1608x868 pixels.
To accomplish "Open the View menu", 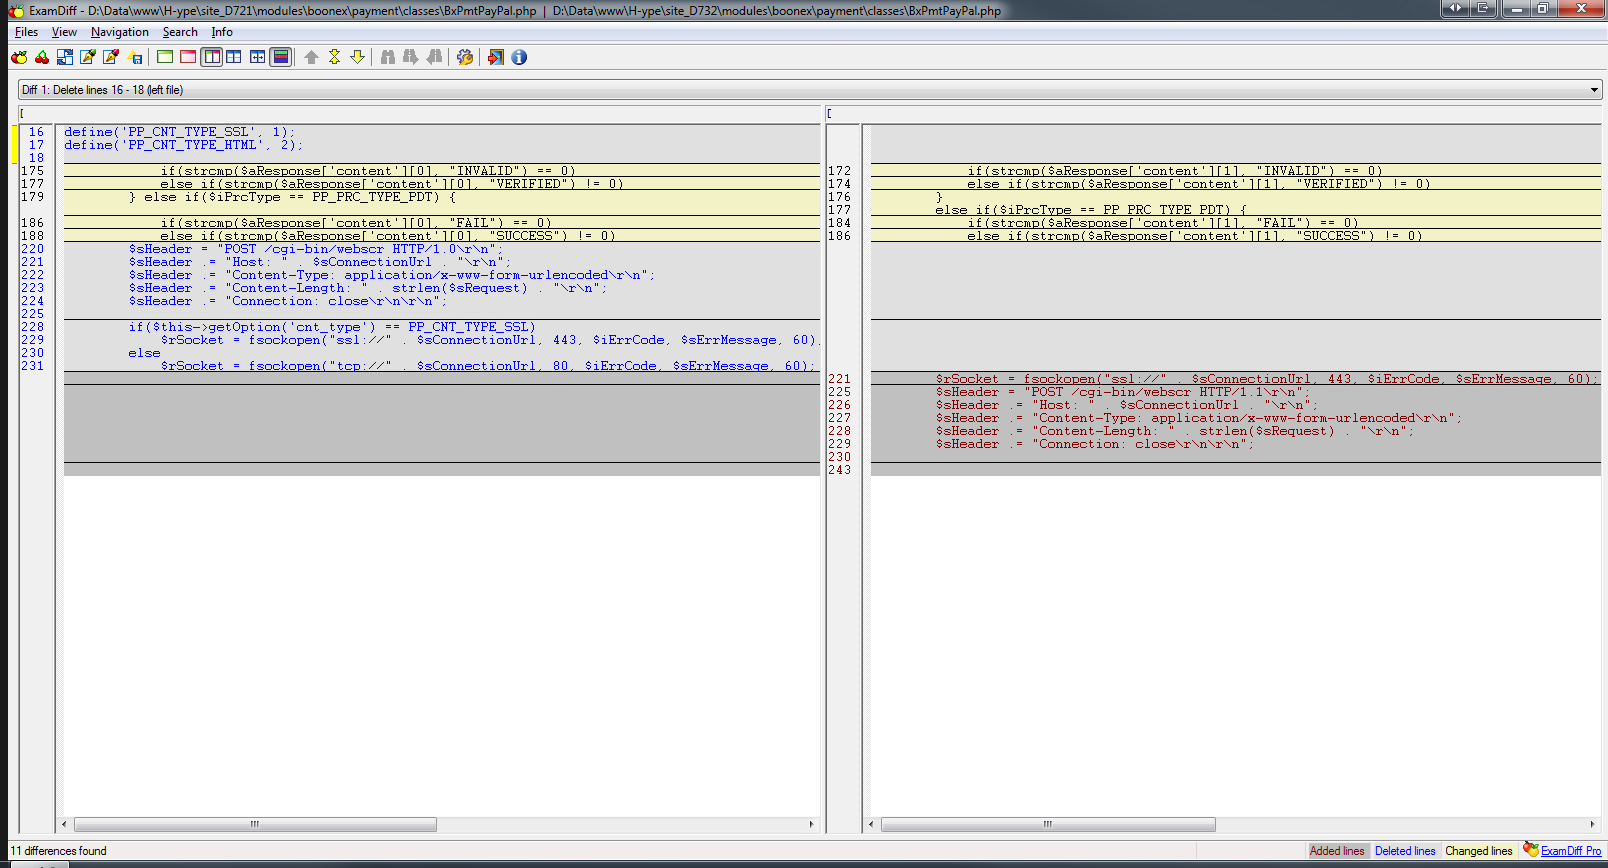I will pyautogui.click(x=64, y=32).
